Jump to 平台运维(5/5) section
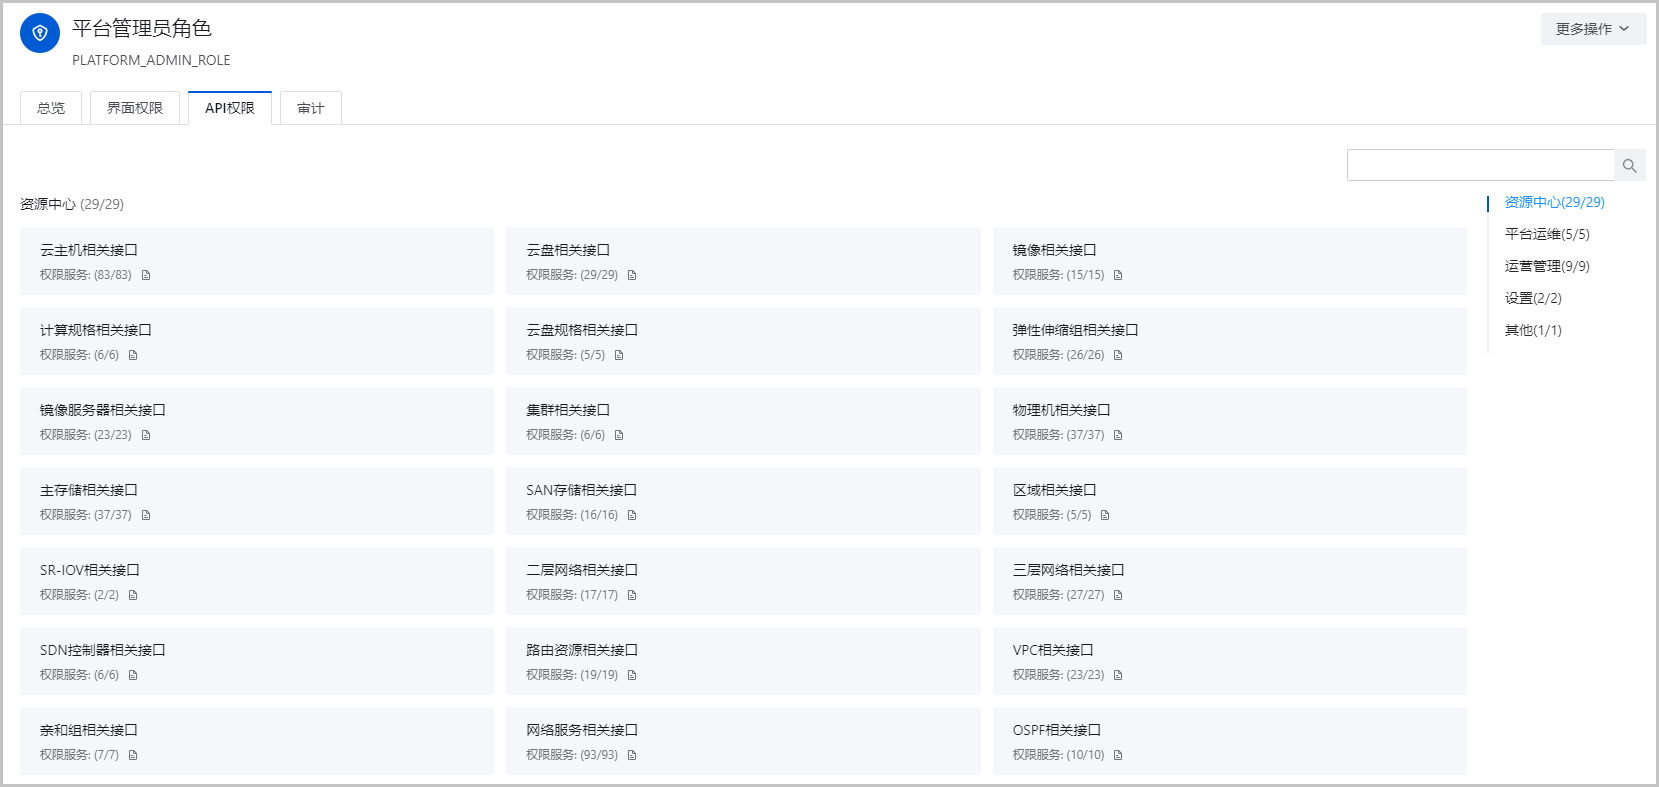 [1546, 234]
